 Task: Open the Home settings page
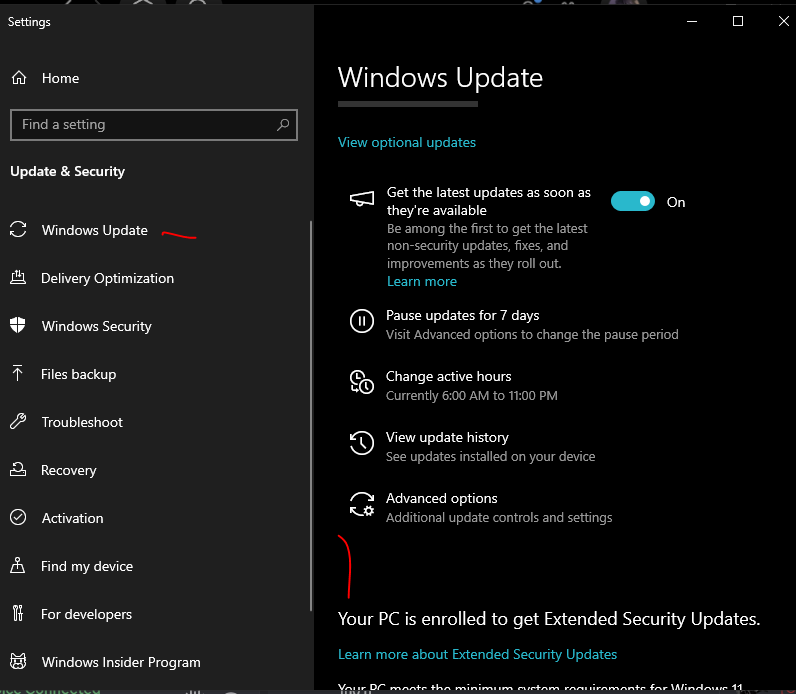pos(60,78)
